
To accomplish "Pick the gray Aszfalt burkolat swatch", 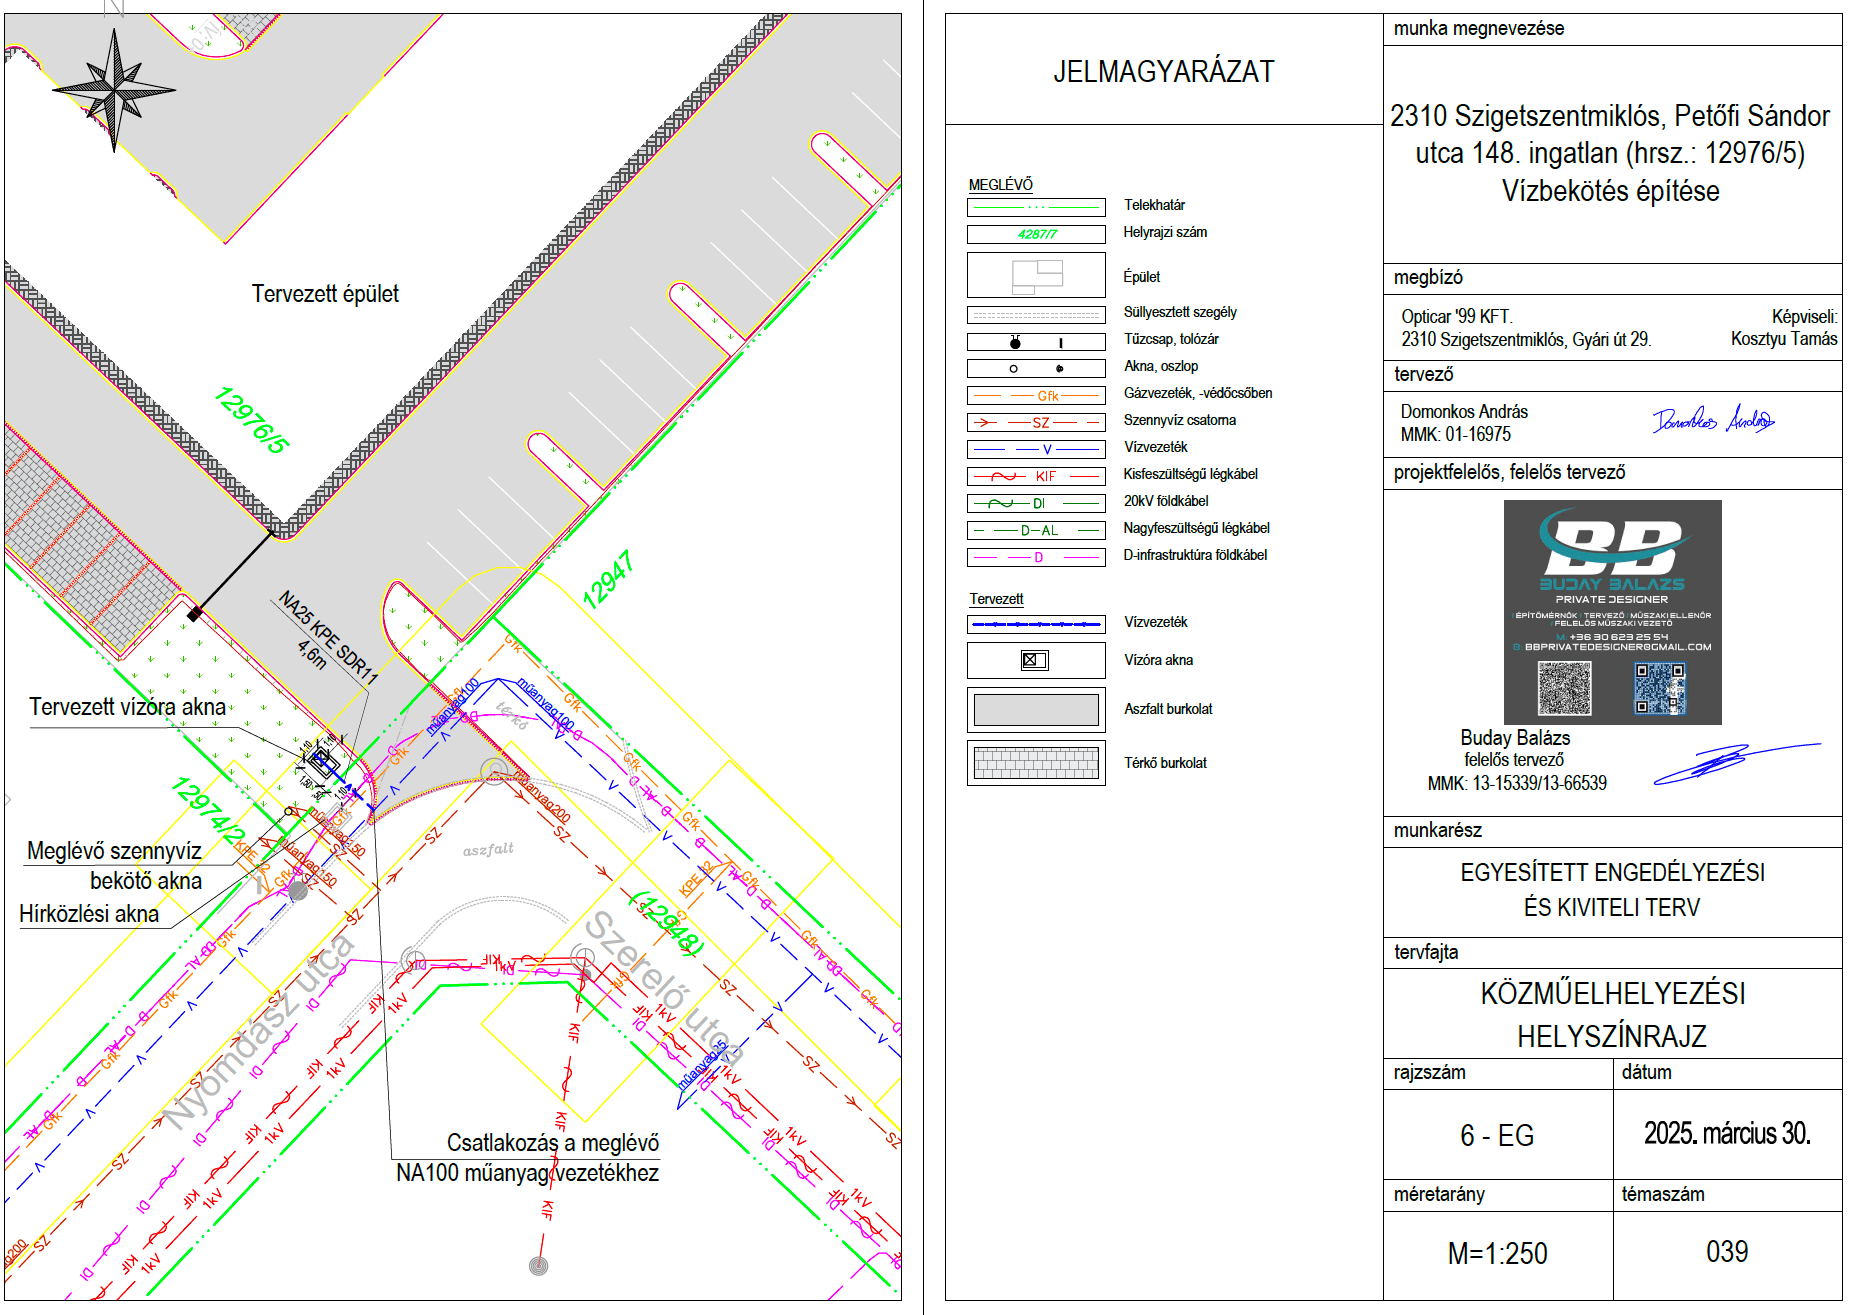I will point(1036,710).
